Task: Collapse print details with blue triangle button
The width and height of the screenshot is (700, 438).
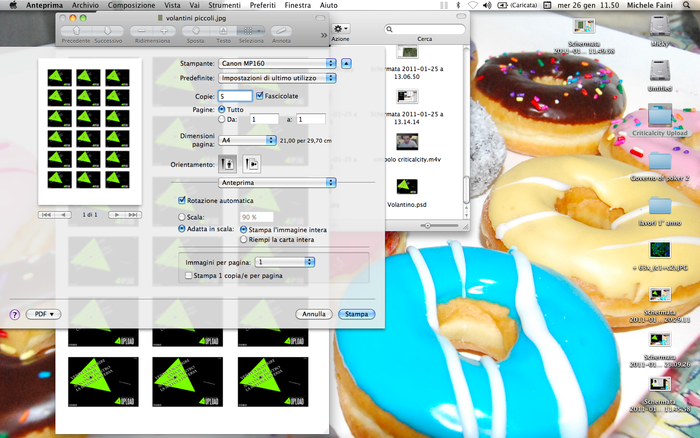Action: coord(346,63)
